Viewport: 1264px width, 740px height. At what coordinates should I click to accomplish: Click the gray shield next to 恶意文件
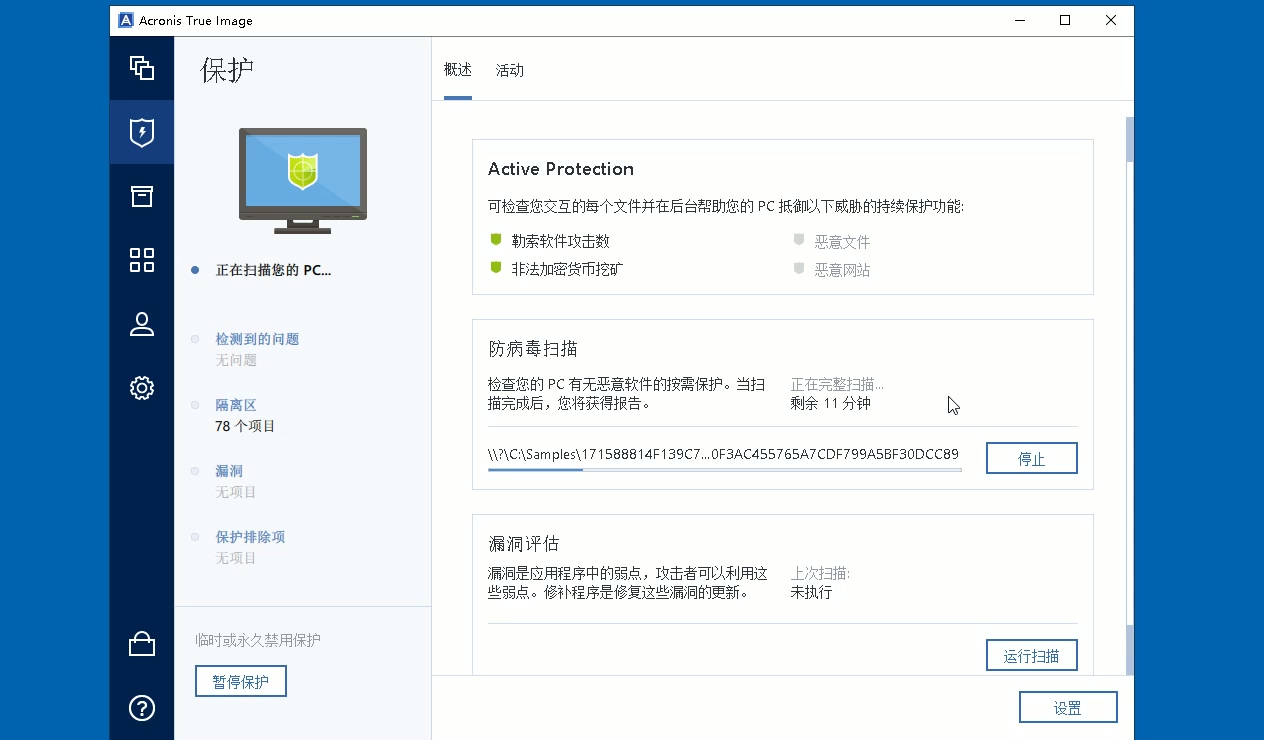tap(799, 240)
